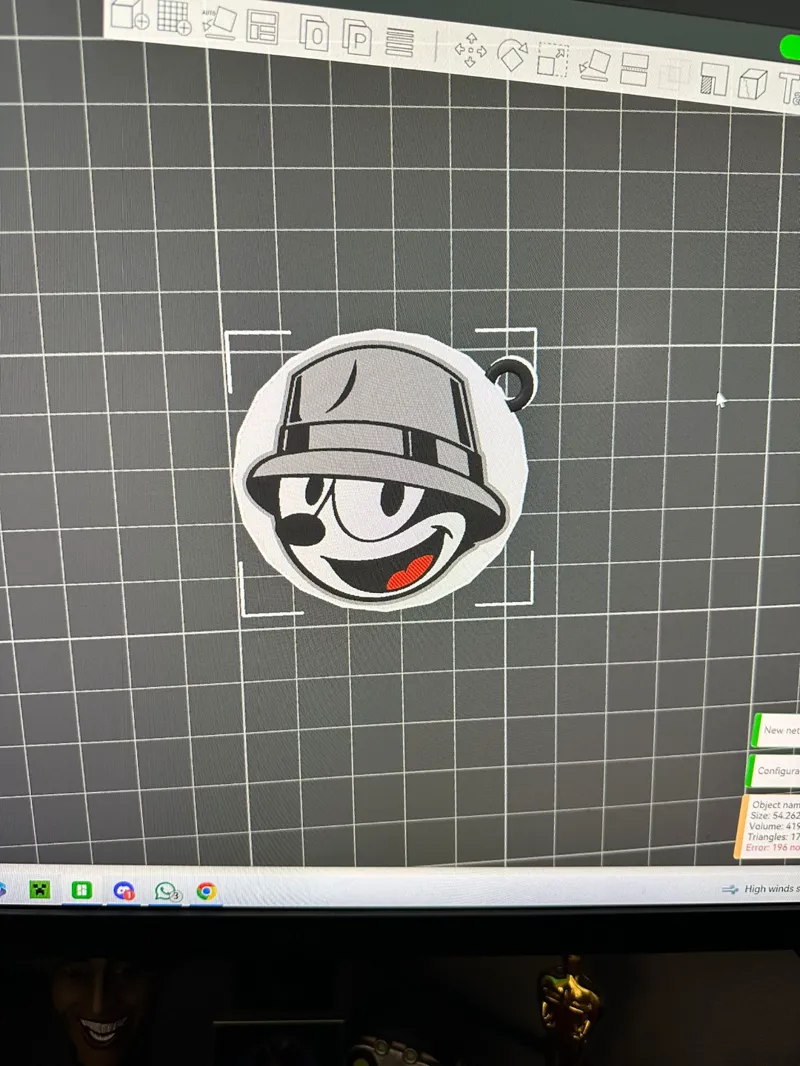Select the Text shape tool

click(x=788, y=89)
